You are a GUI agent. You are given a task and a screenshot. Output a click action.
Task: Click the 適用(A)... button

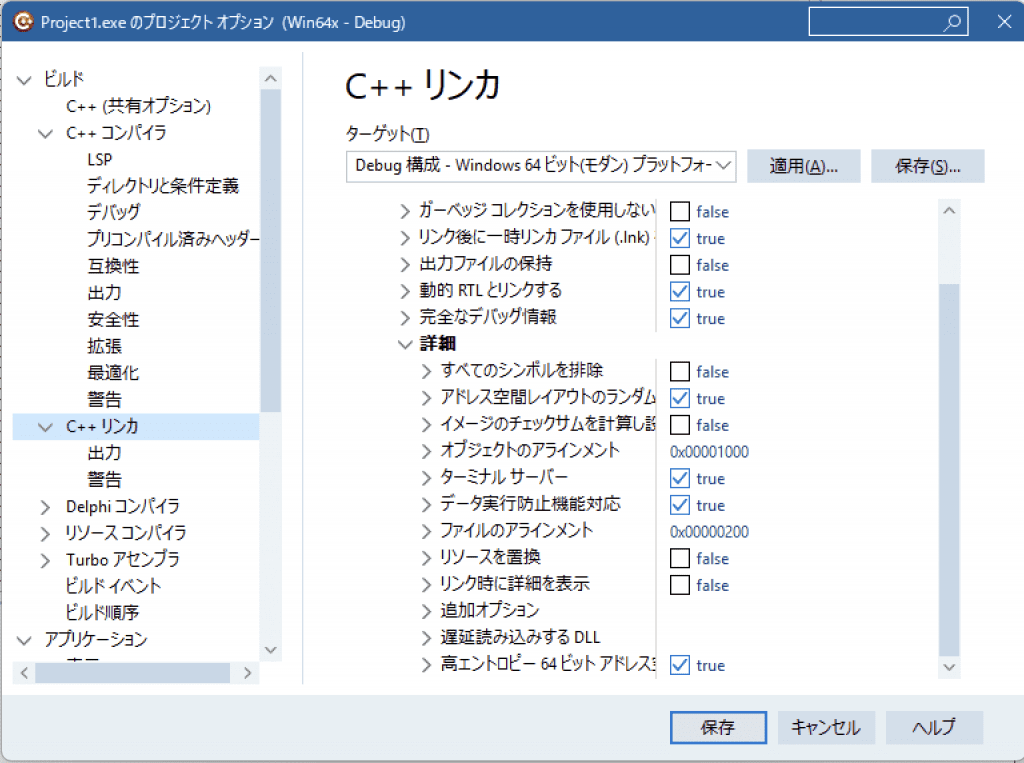[804, 166]
